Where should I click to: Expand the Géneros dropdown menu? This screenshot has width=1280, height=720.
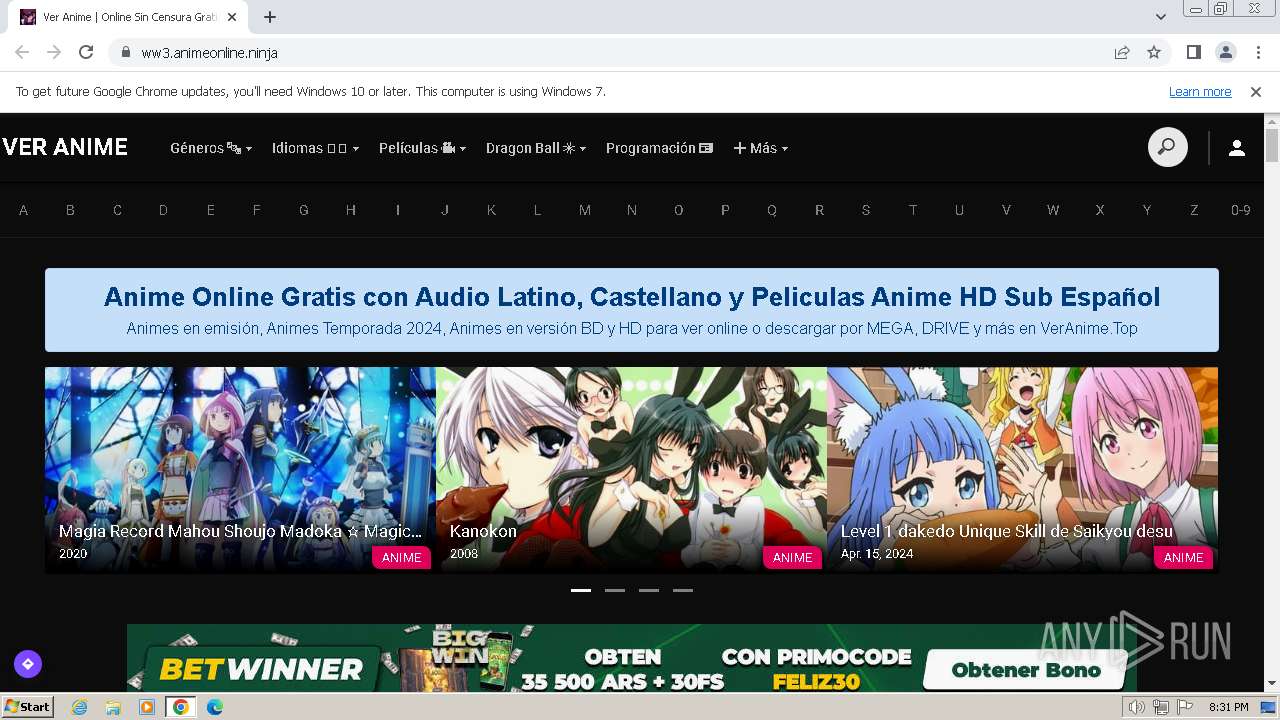click(x=211, y=148)
